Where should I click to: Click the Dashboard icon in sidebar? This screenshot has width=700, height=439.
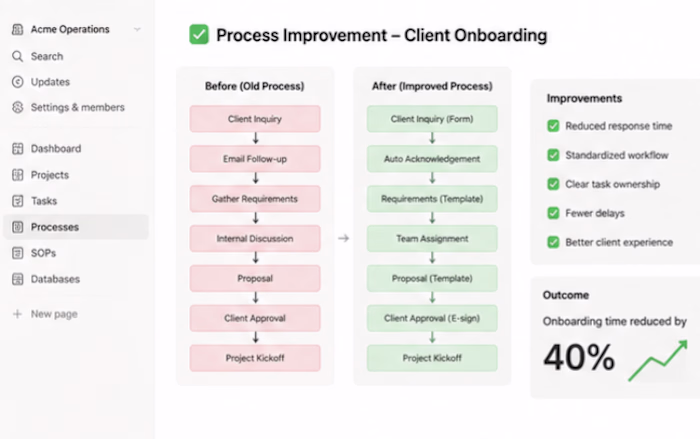(17, 149)
